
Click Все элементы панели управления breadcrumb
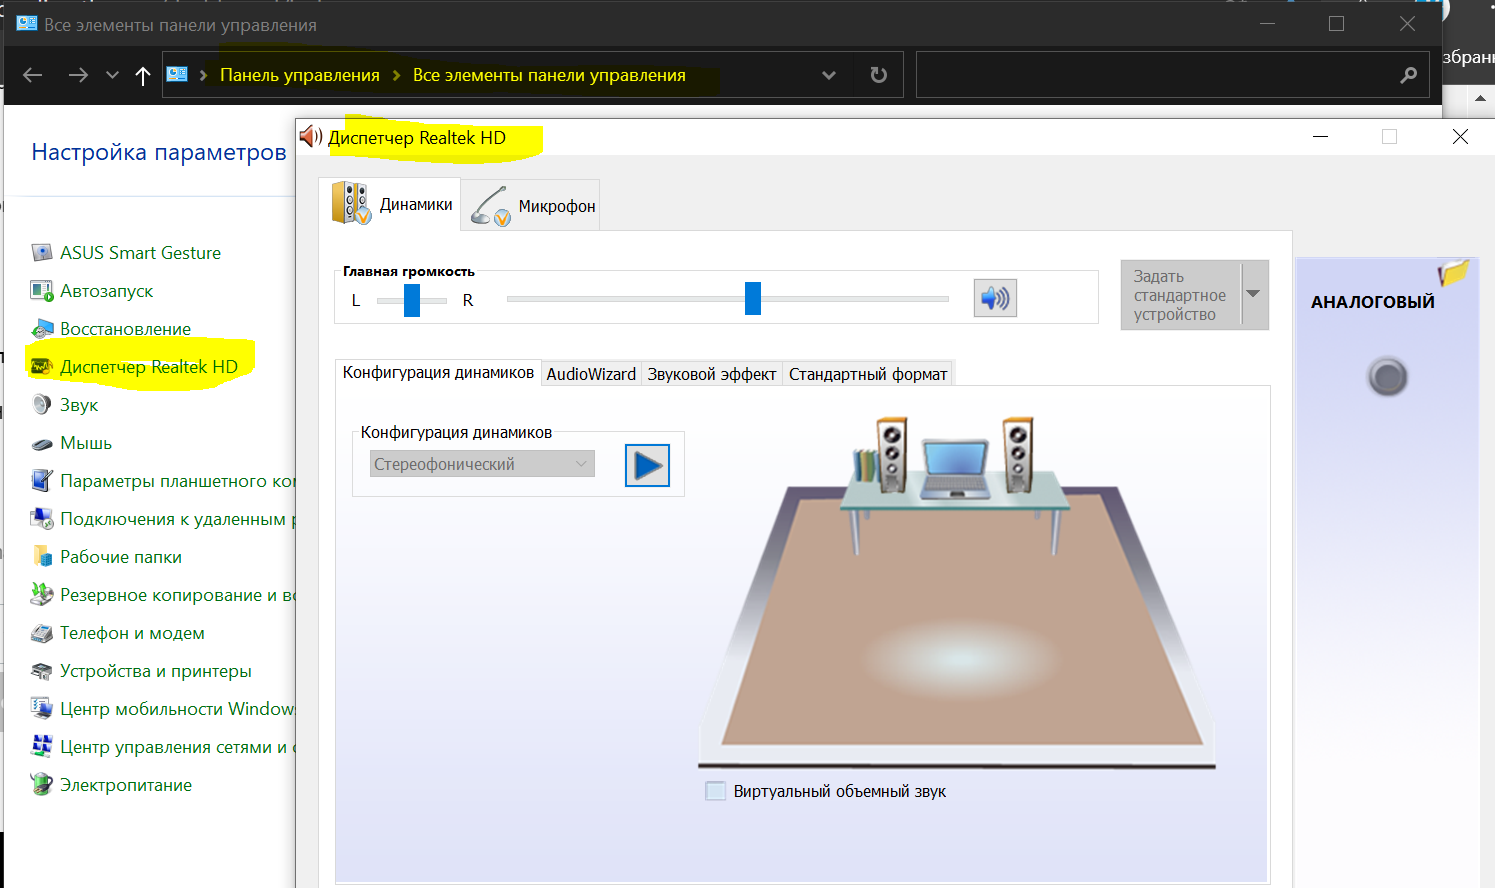click(549, 75)
